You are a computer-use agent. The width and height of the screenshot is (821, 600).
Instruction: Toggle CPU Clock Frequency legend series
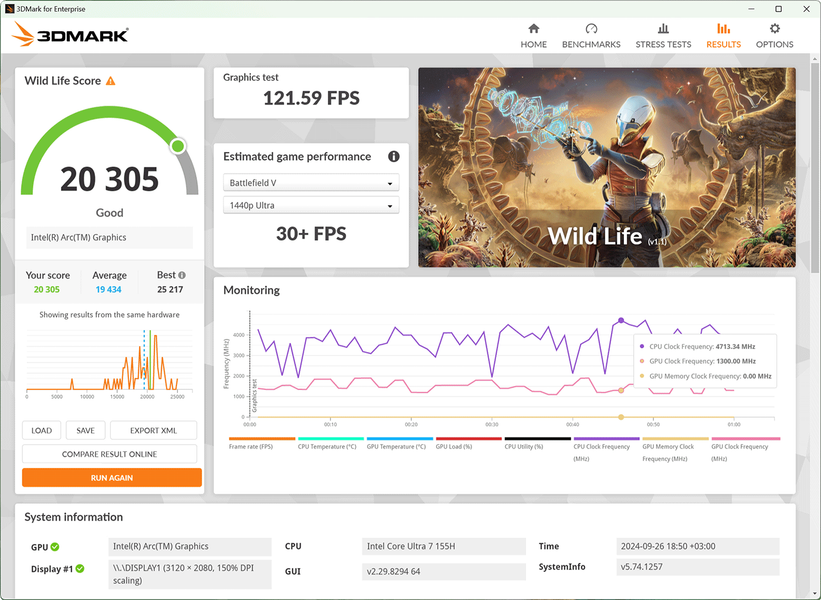point(606,450)
